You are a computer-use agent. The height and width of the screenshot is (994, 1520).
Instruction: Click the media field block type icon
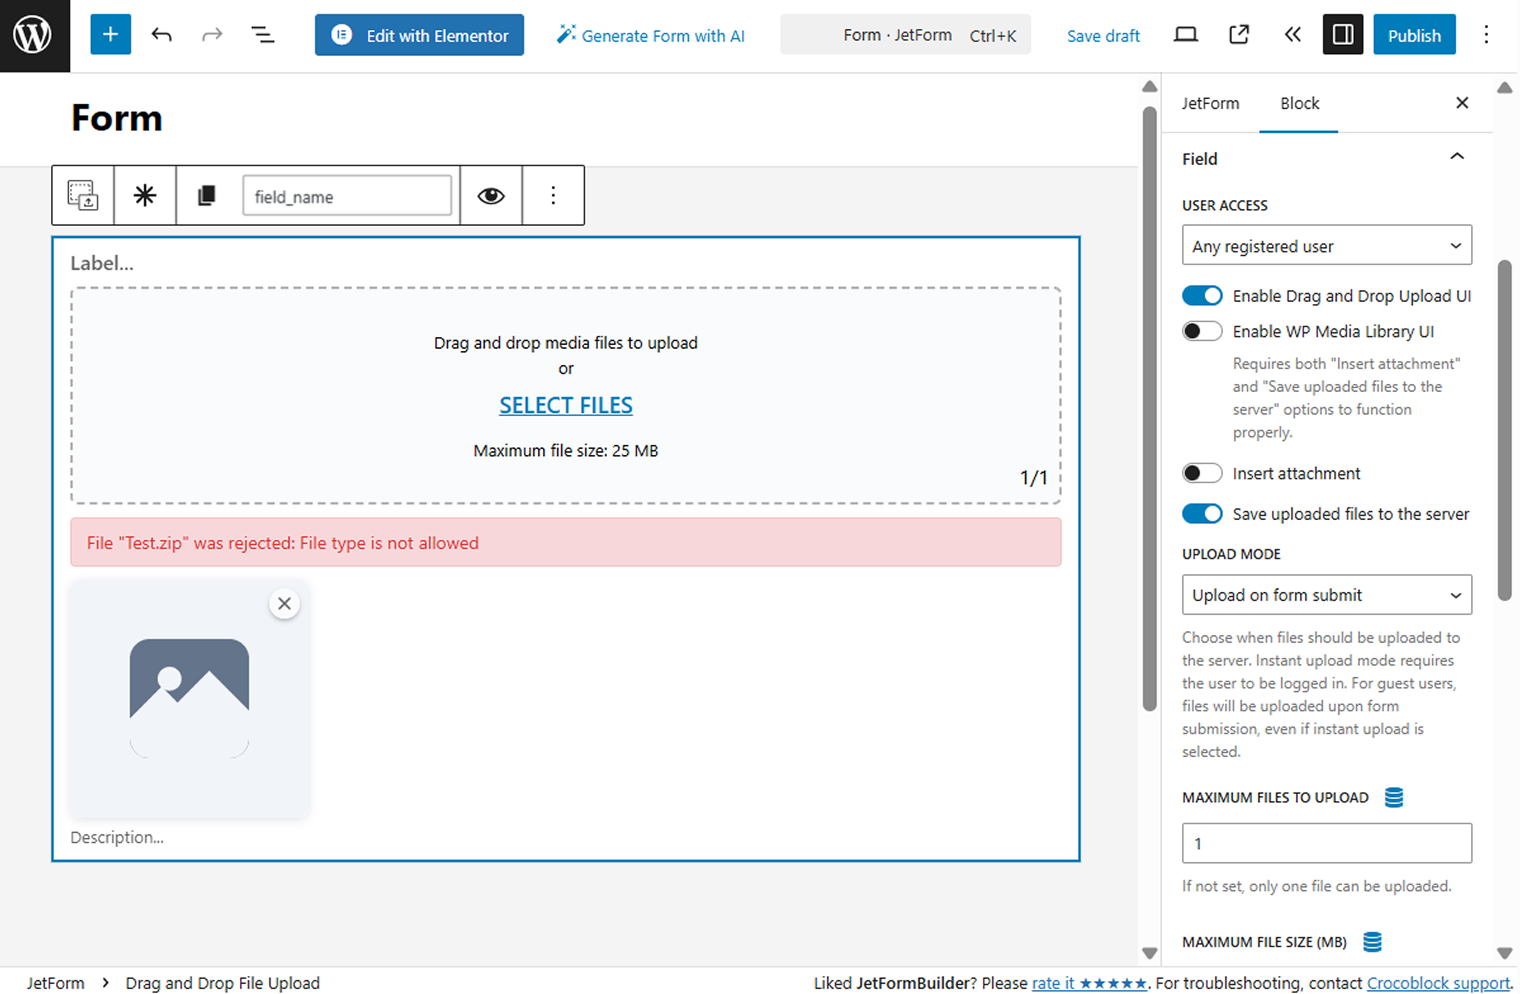pyautogui.click(x=83, y=195)
